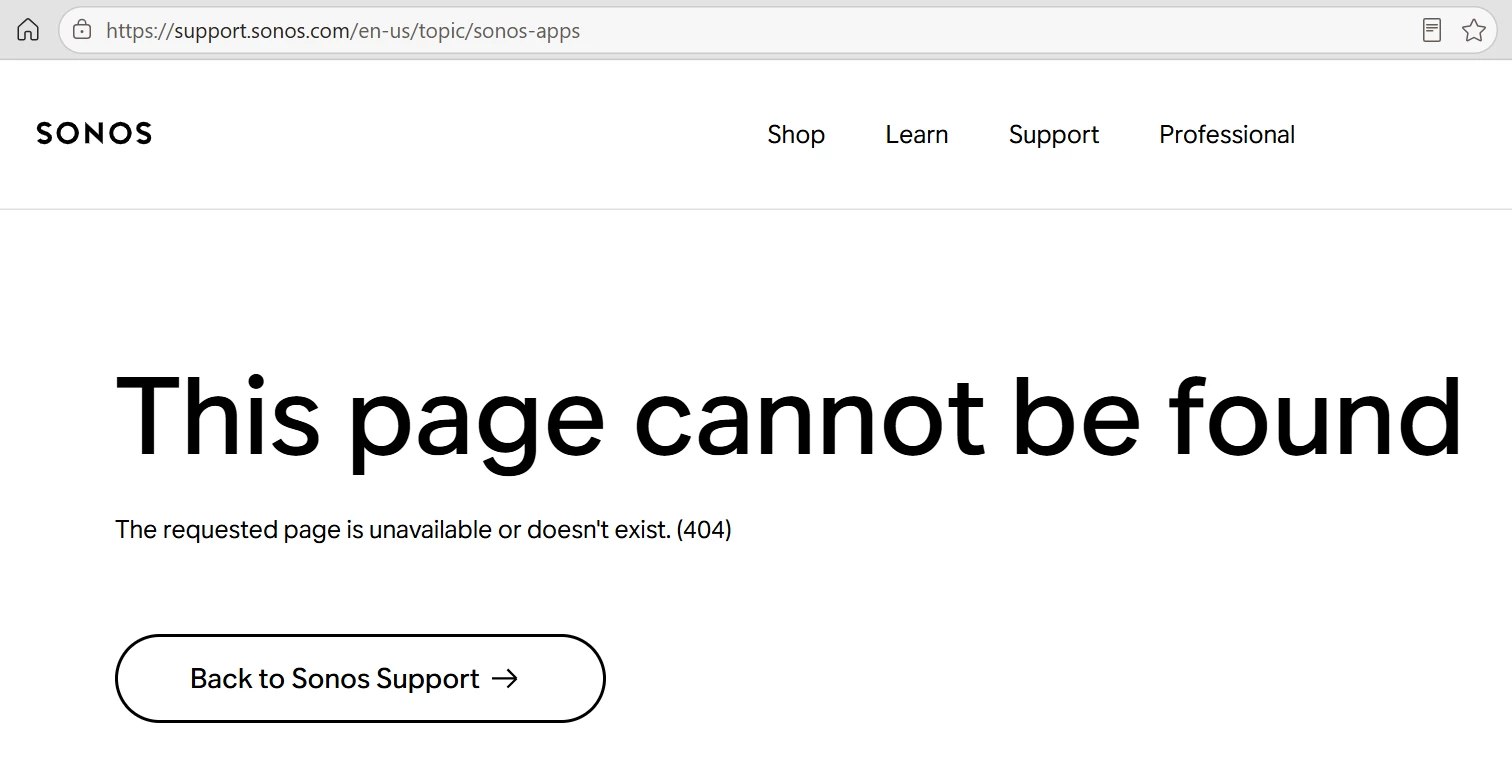The image size is (1512, 766).
Task: Click Back to Sonos Support button
Action: [360, 678]
